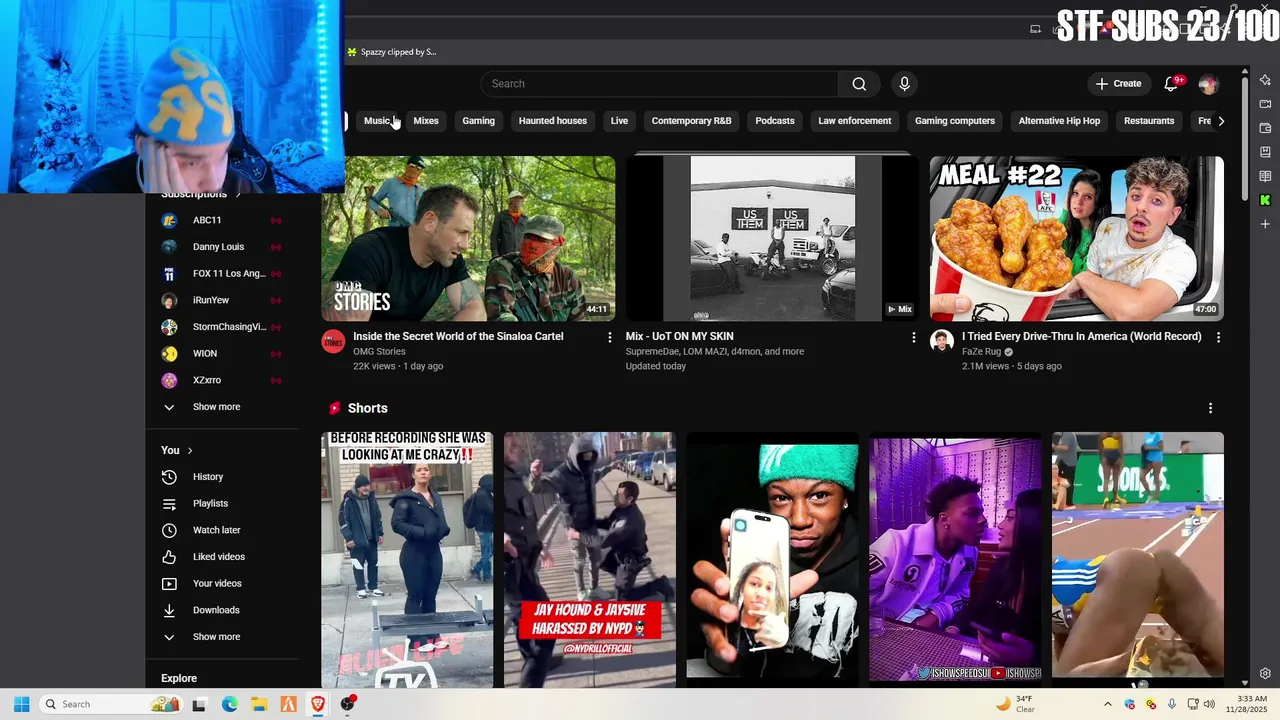1280x720 pixels.
Task: Open the Danny Louis subscription
Action: tap(222, 247)
